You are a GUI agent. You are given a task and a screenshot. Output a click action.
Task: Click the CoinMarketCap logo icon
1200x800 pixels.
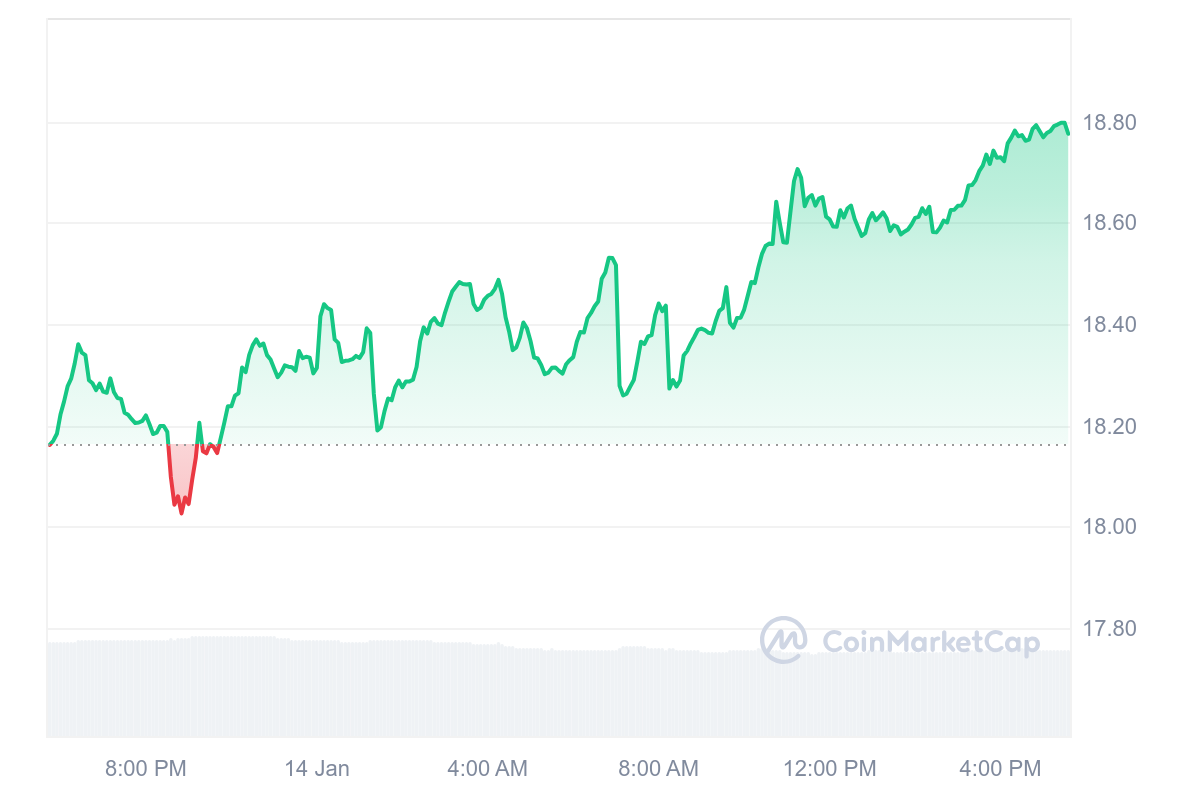(784, 640)
